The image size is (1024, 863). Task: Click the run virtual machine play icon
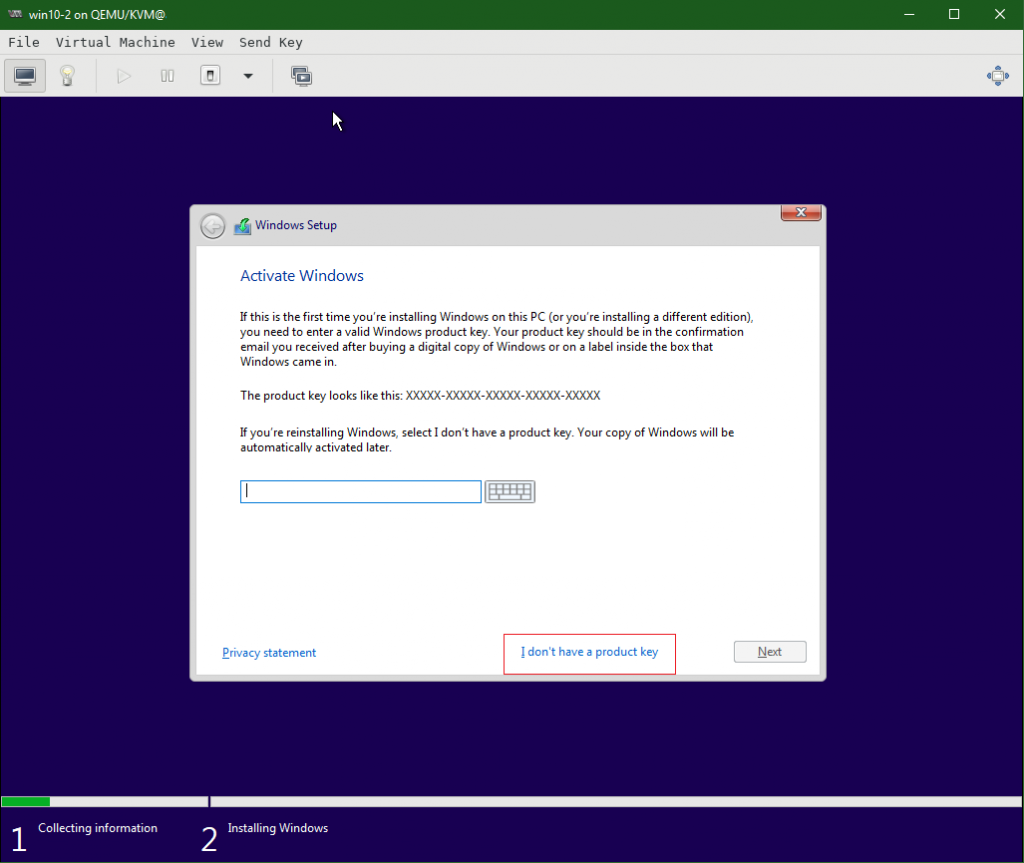[123, 75]
